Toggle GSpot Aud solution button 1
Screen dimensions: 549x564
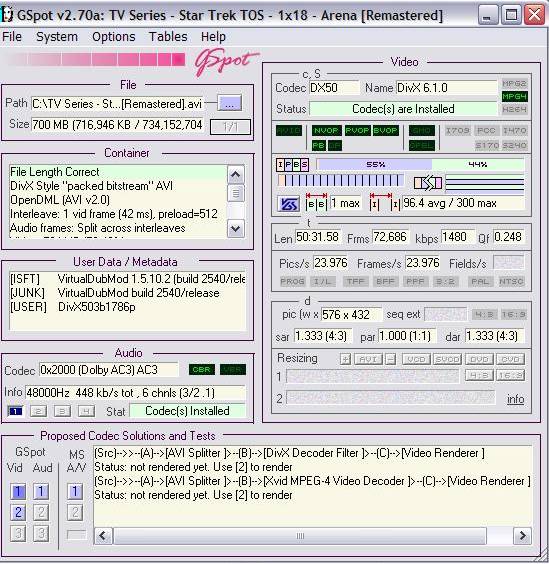pyautogui.click(x=41, y=491)
